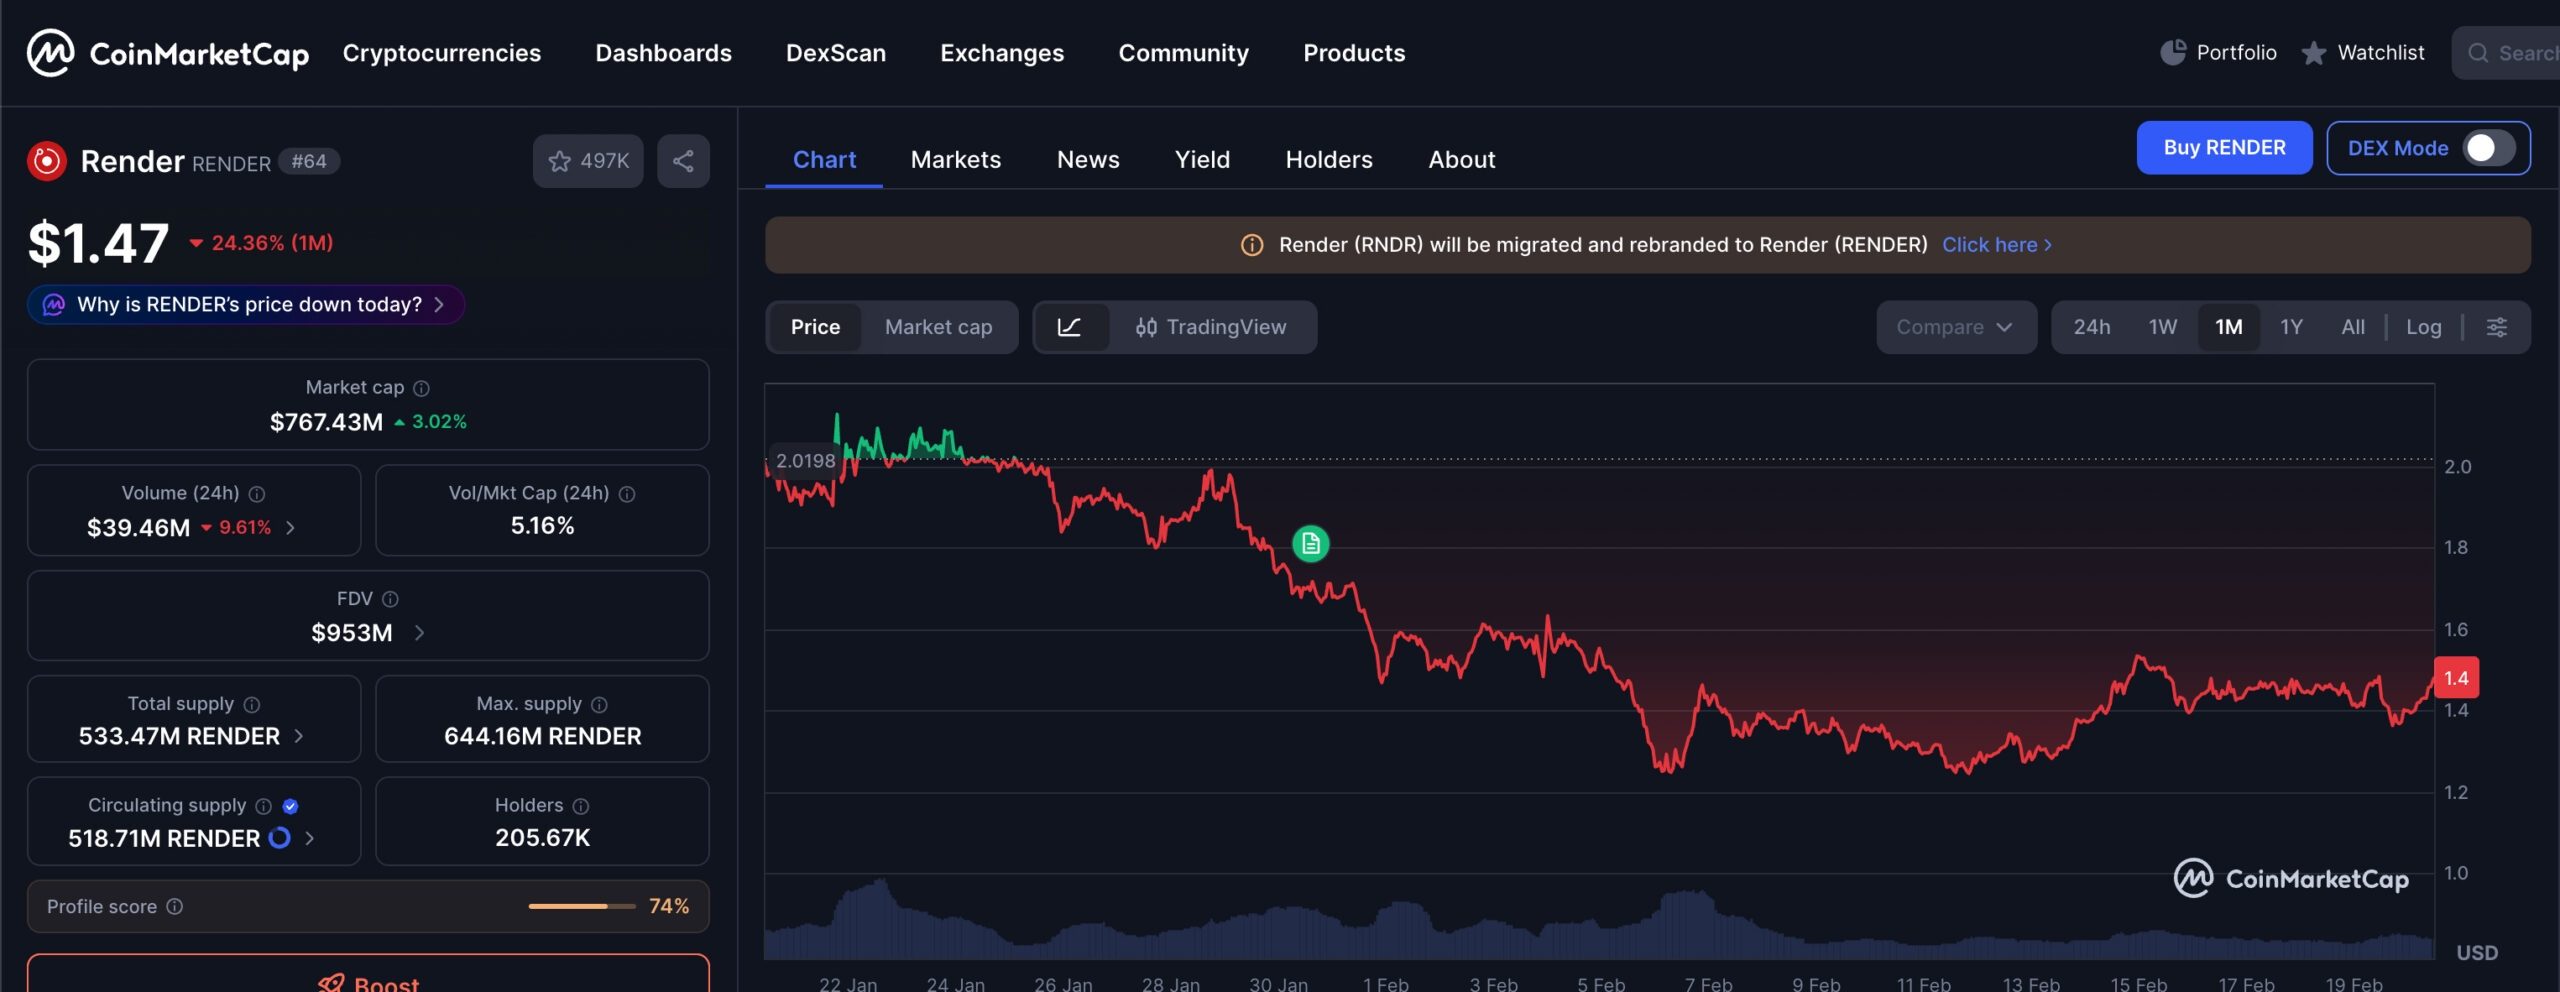2560x992 pixels.
Task: Select the 1W time range
Action: (2163, 327)
